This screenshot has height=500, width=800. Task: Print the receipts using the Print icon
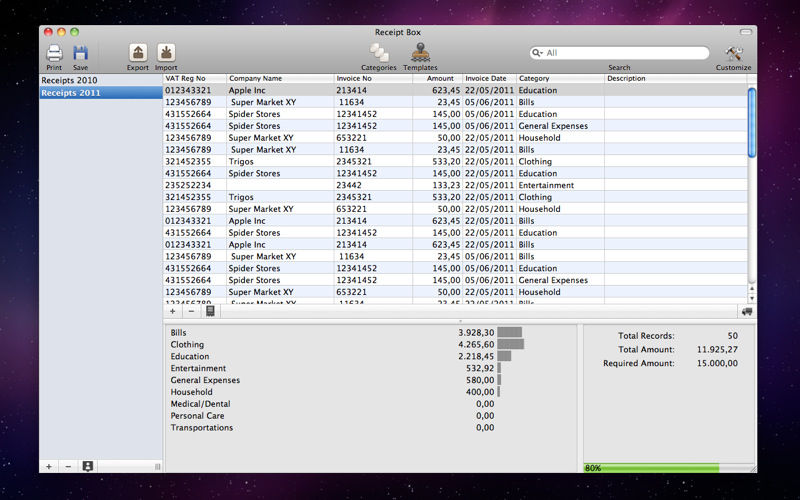pos(54,53)
